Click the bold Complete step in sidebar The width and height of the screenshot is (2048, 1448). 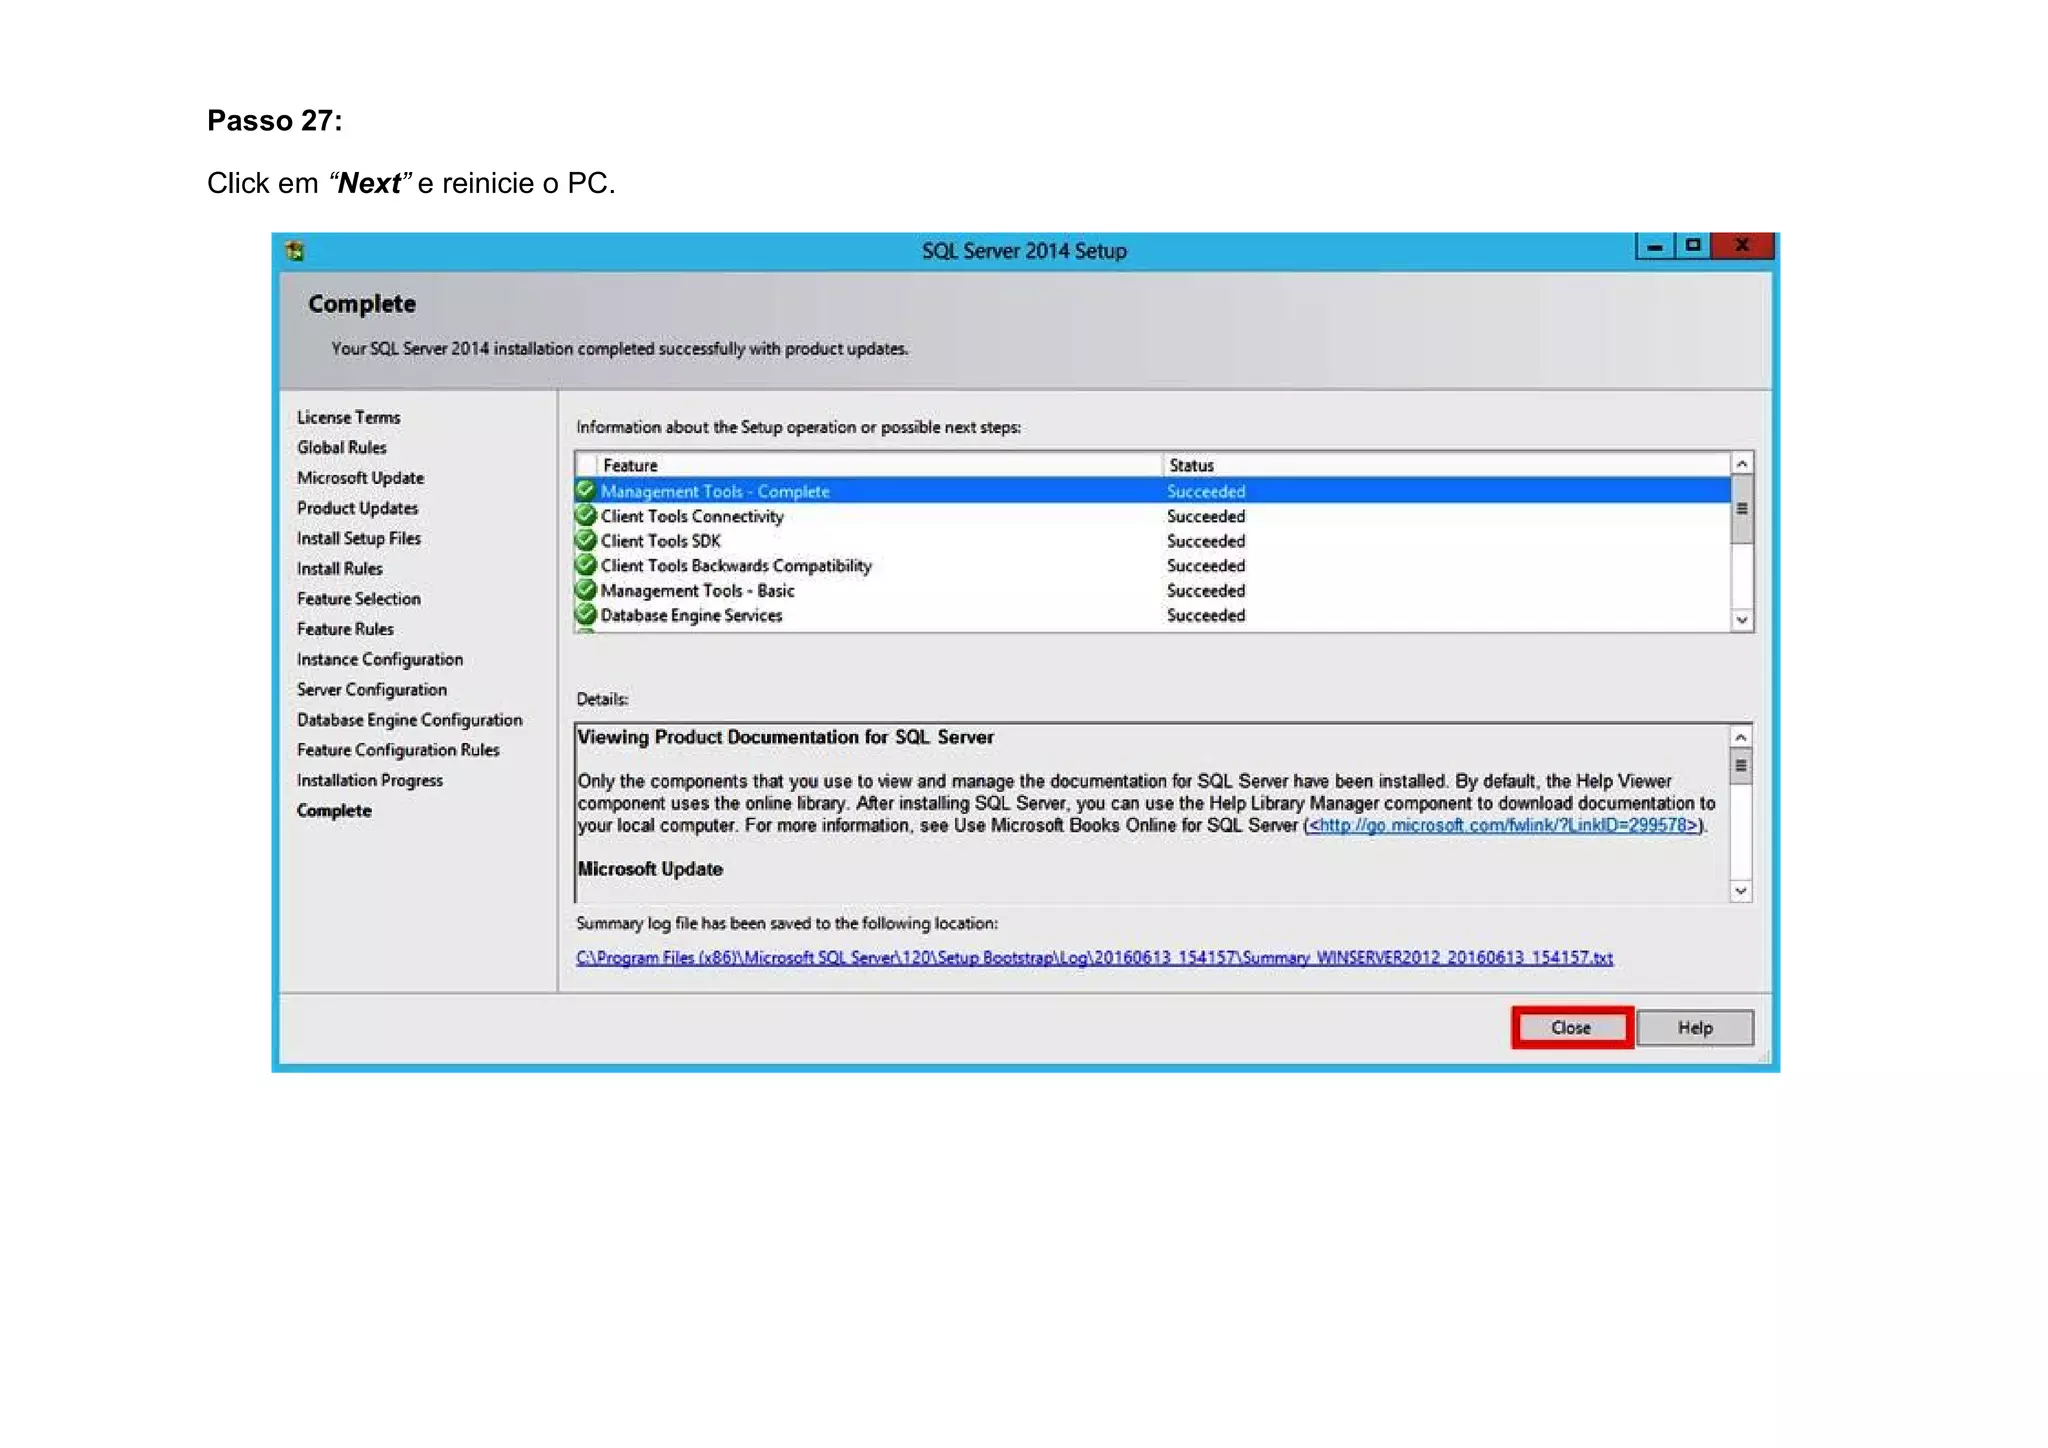tap(334, 810)
